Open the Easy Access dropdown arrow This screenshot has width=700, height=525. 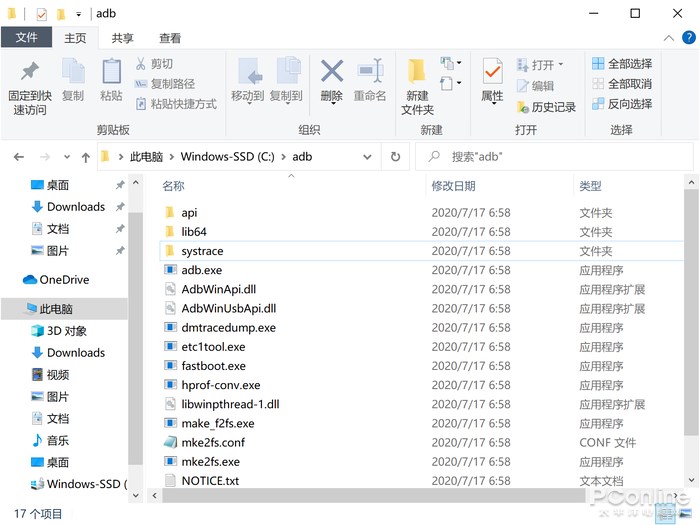pos(459,83)
